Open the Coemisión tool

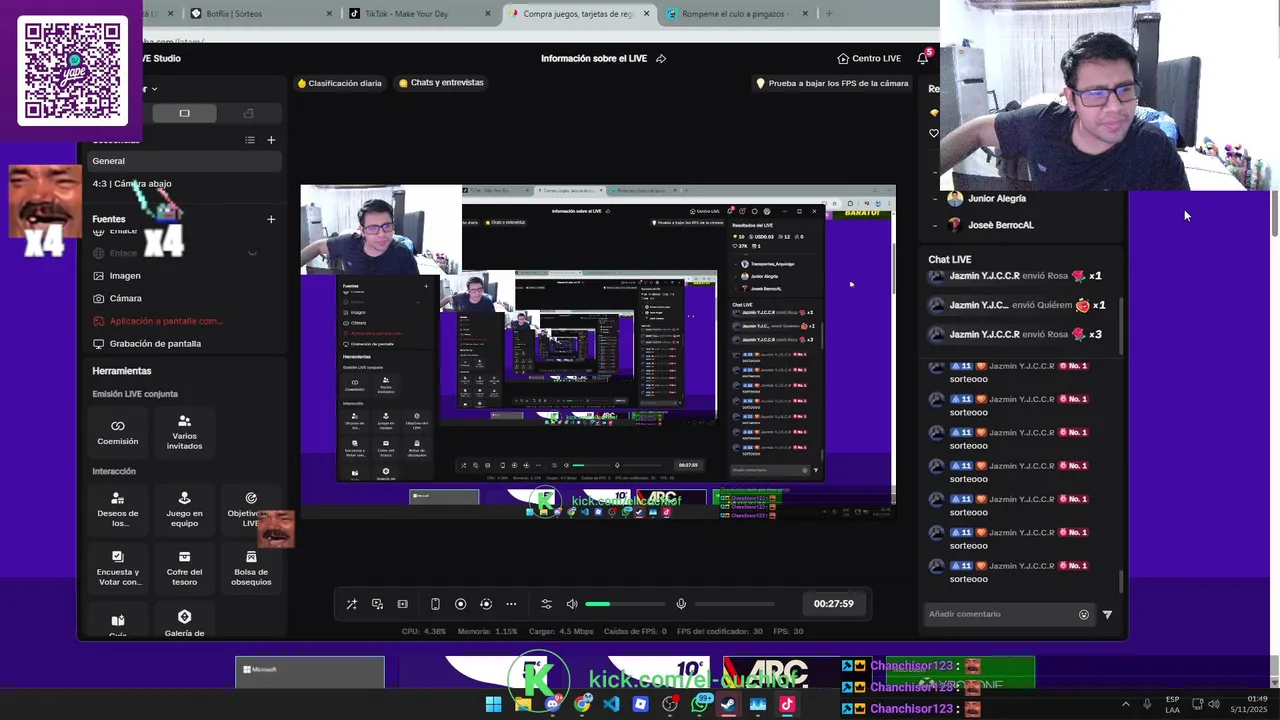tap(118, 432)
